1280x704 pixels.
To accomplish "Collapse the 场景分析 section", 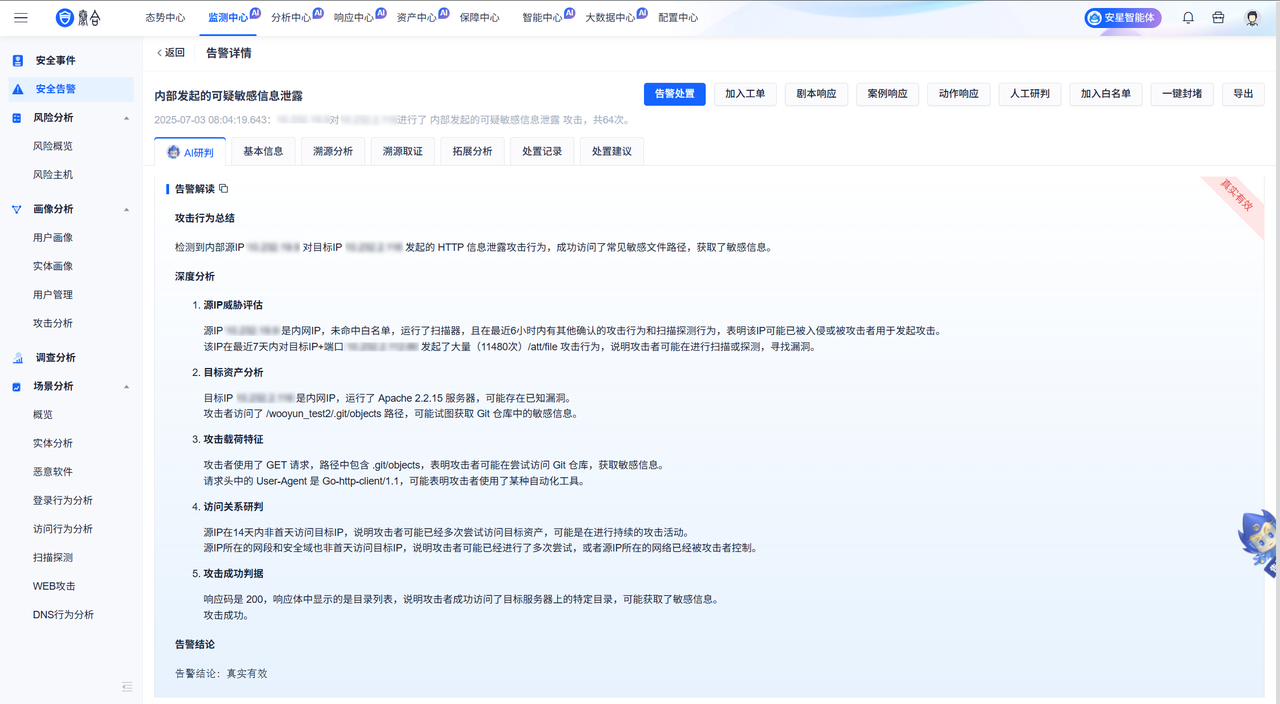I will [126, 386].
